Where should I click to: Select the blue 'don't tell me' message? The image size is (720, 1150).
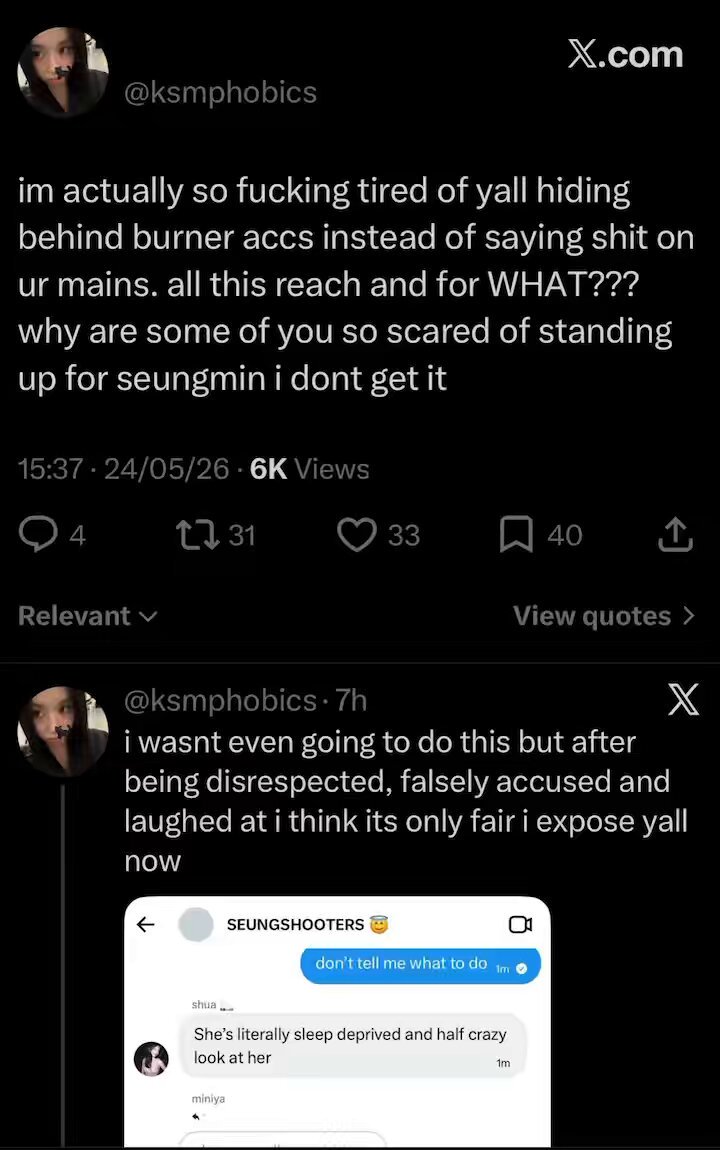420,965
